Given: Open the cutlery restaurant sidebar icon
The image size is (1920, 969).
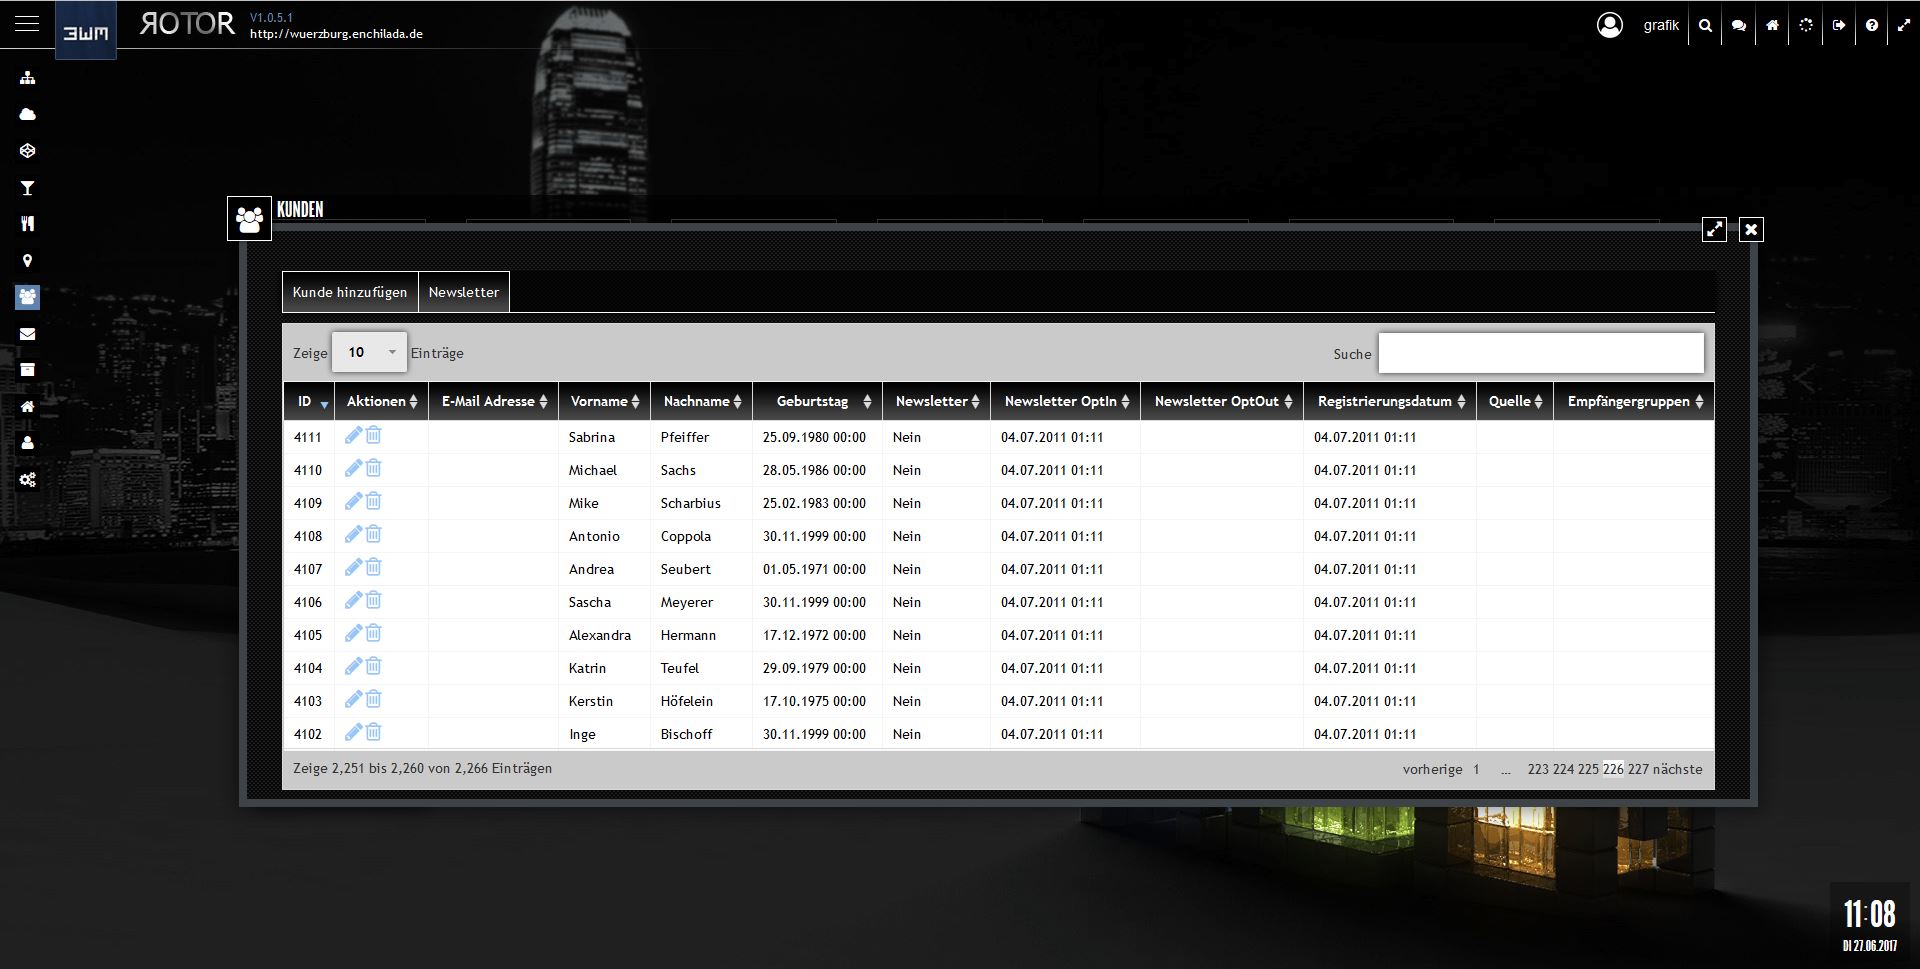Looking at the screenshot, I should (x=27, y=224).
